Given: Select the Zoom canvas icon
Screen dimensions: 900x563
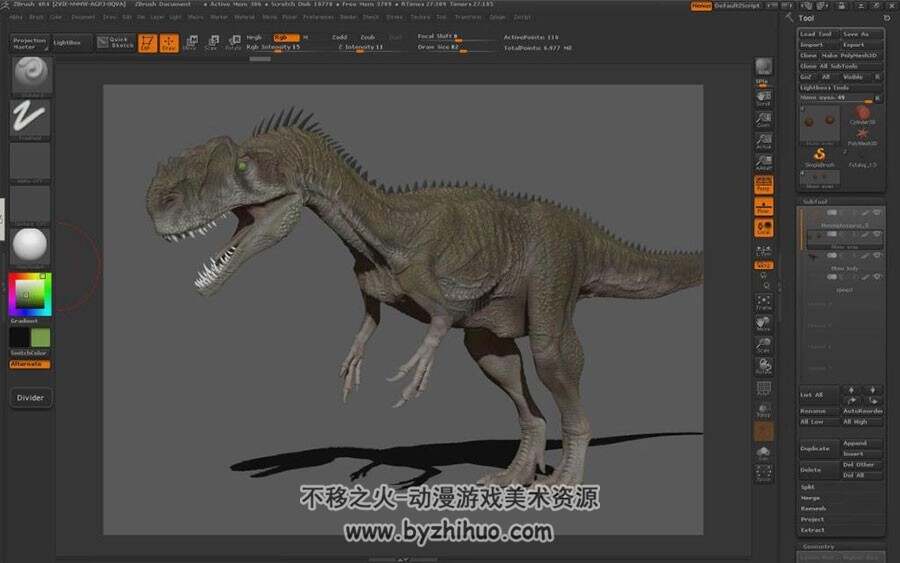Looking at the screenshot, I should point(763,119).
